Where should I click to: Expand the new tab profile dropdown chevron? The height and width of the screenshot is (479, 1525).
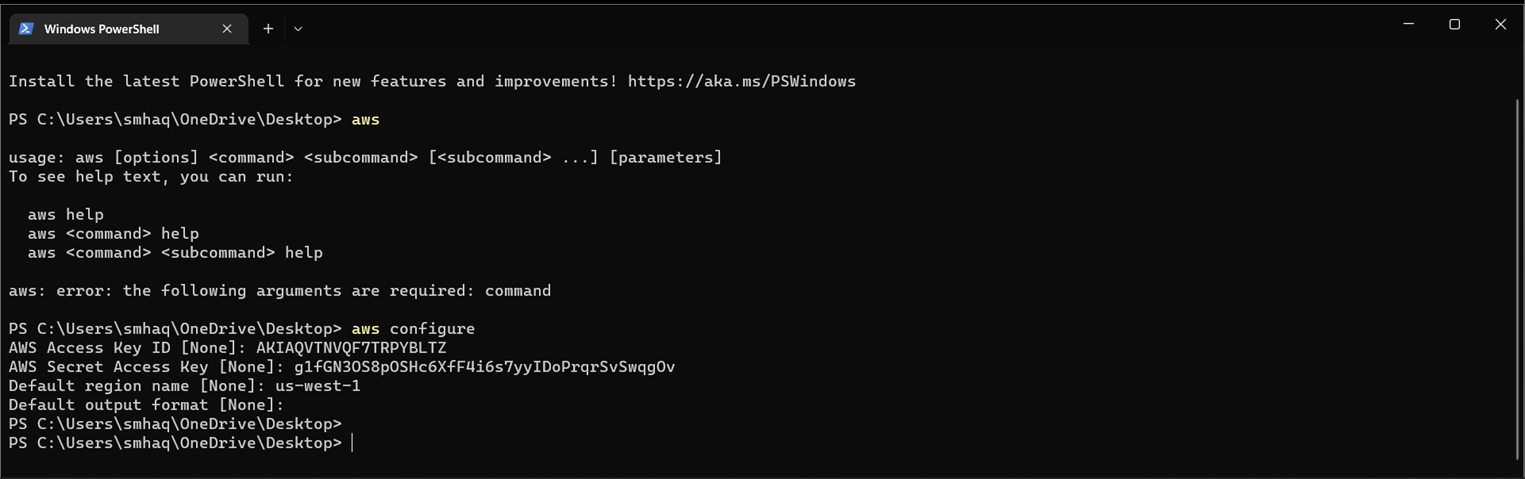pos(298,29)
